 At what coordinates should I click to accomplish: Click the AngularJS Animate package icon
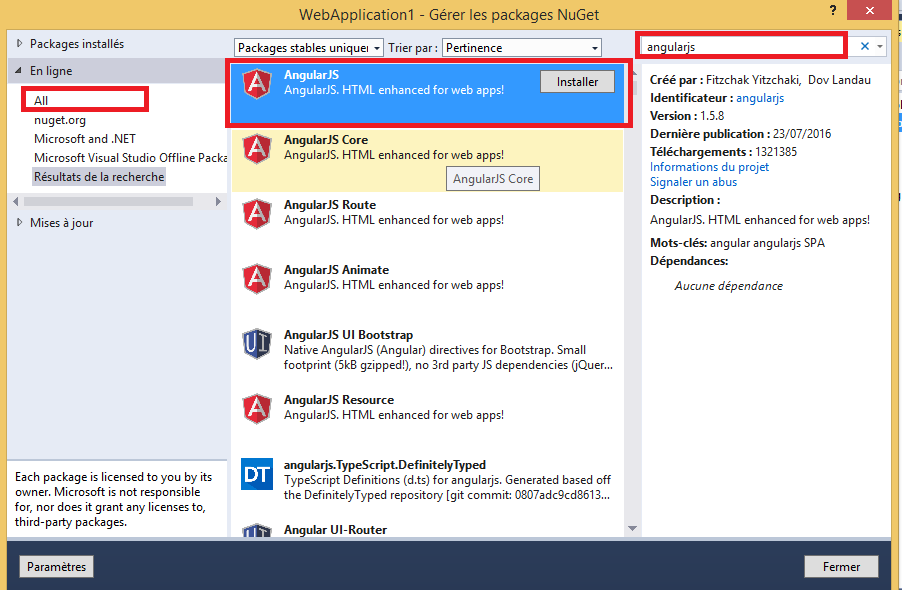point(257,279)
